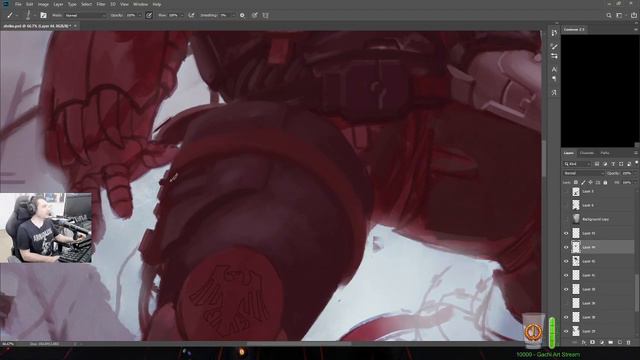Open the layer blend mode dropdown
The image size is (640, 360).
[x=583, y=173]
